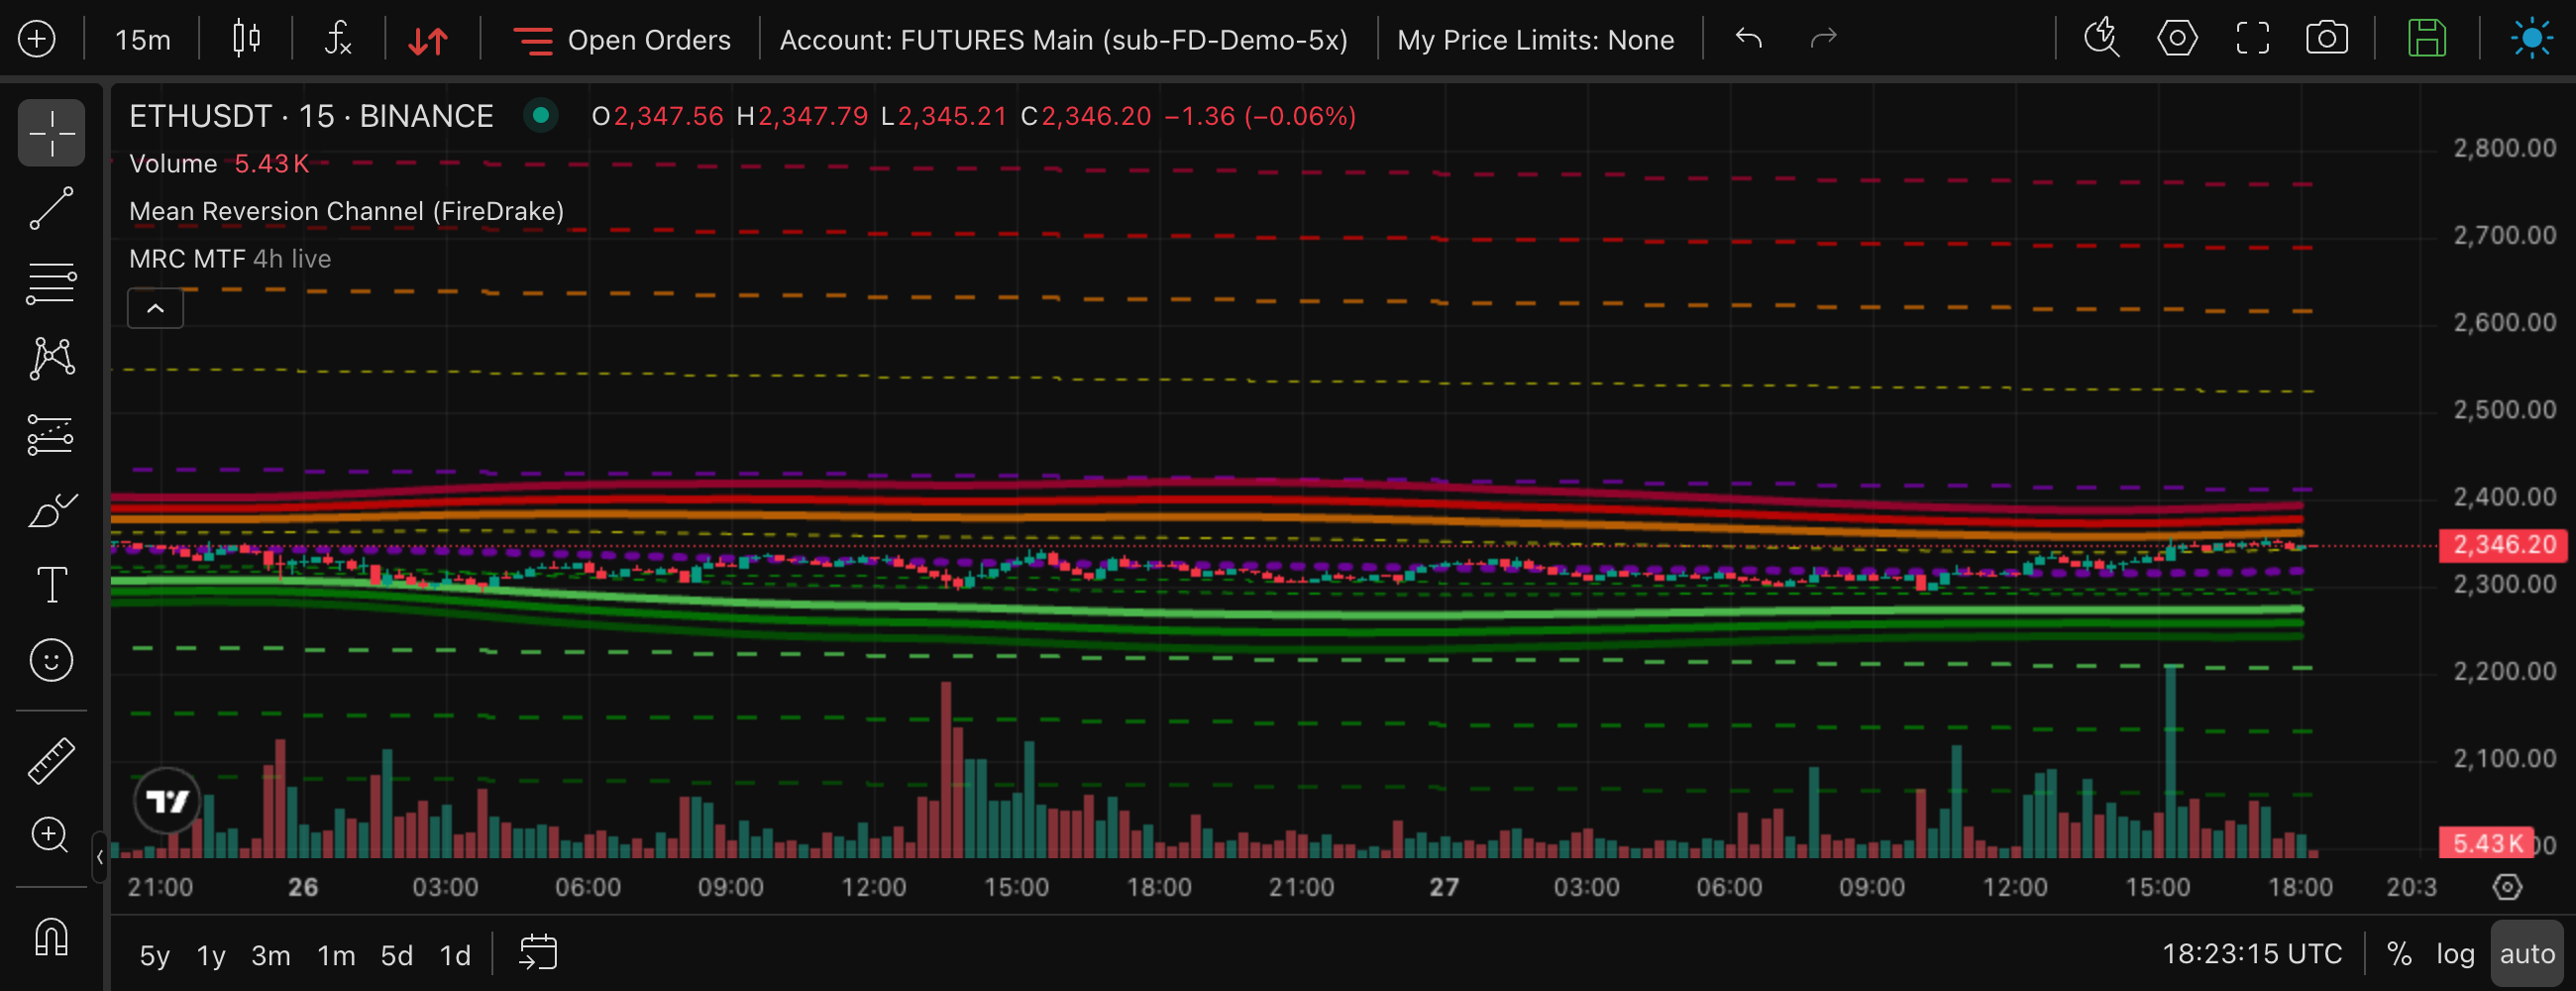Click the red buy/sell arrows icon
2576x991 pixels.
tap(428, 40)
